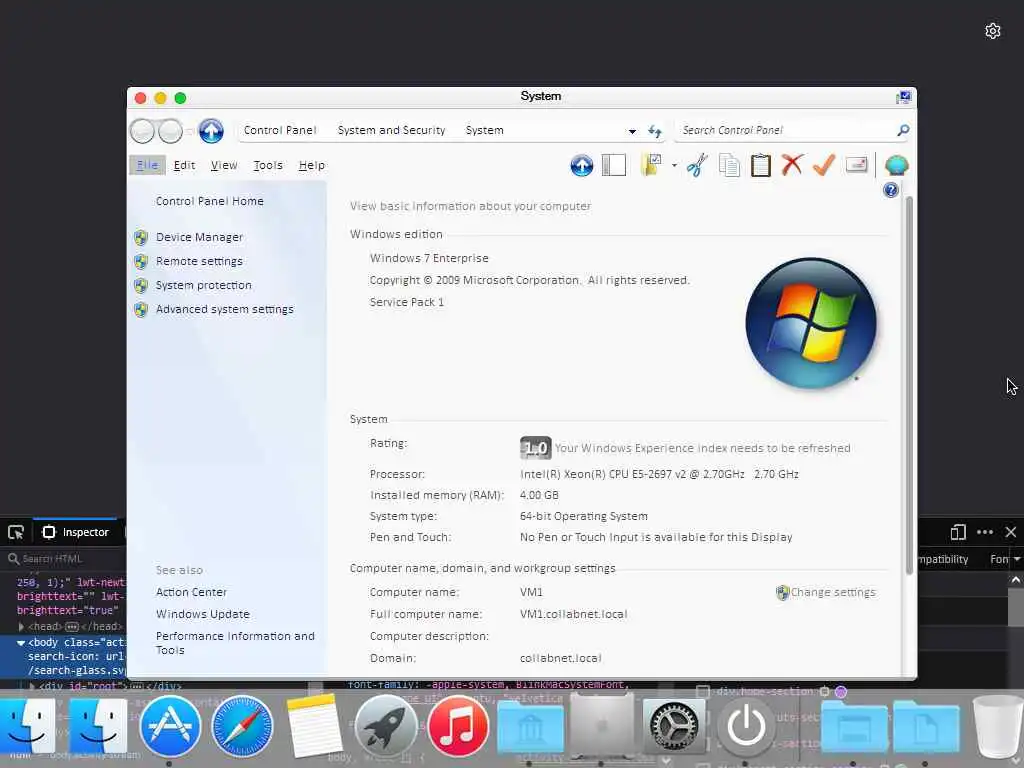This screenshot has width=1024, height=768.
Task: Toggle the preview pane layout icon in toolbar
Action: [614, 165]
